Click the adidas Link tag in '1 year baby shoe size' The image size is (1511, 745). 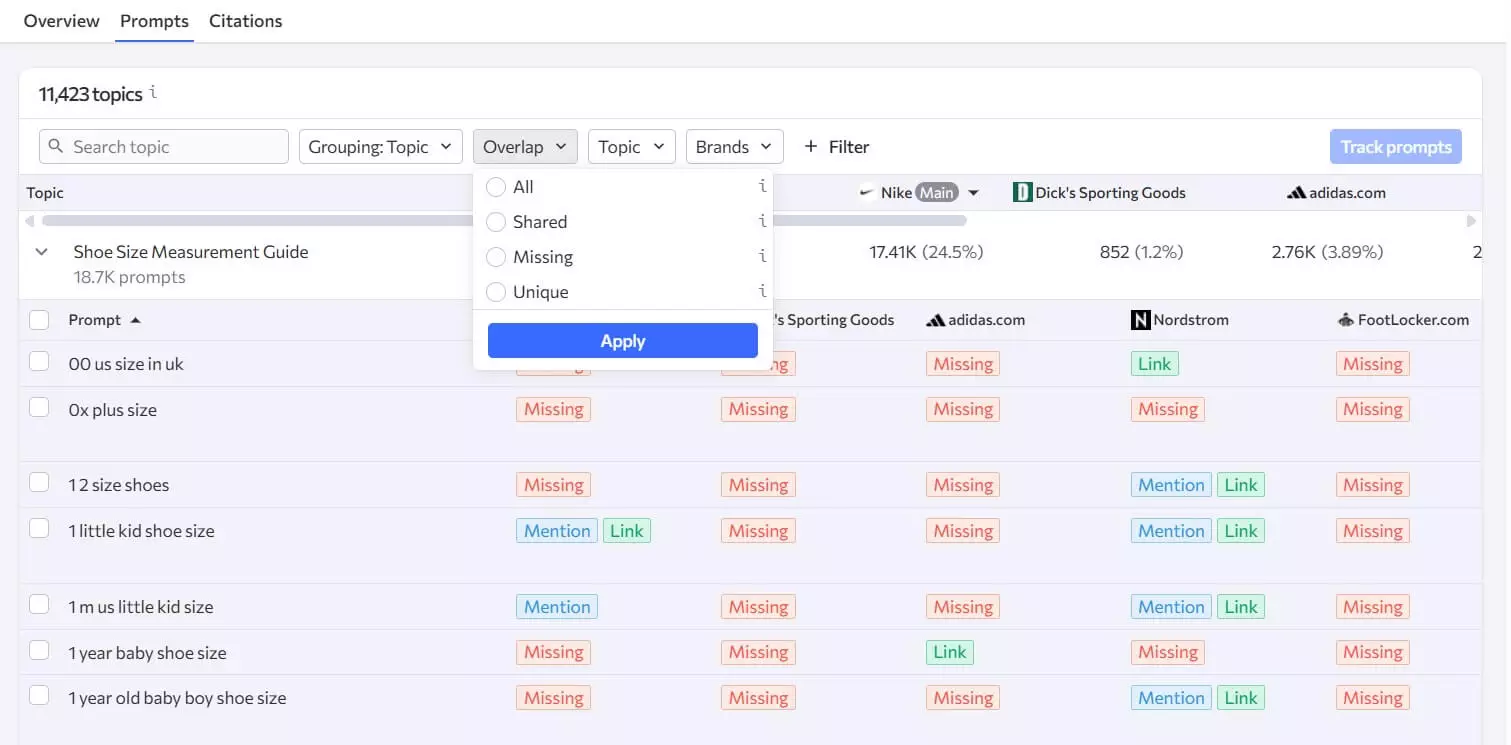(949, 652)
